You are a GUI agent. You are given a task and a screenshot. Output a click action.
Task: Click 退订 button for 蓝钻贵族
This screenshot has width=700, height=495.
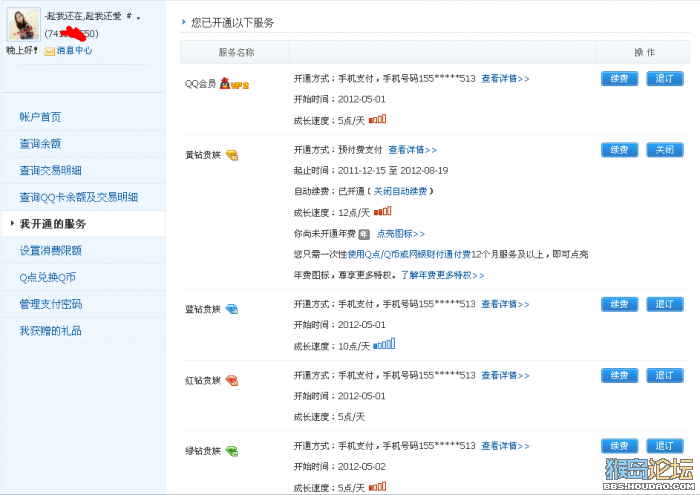click(x=665, y=304)
